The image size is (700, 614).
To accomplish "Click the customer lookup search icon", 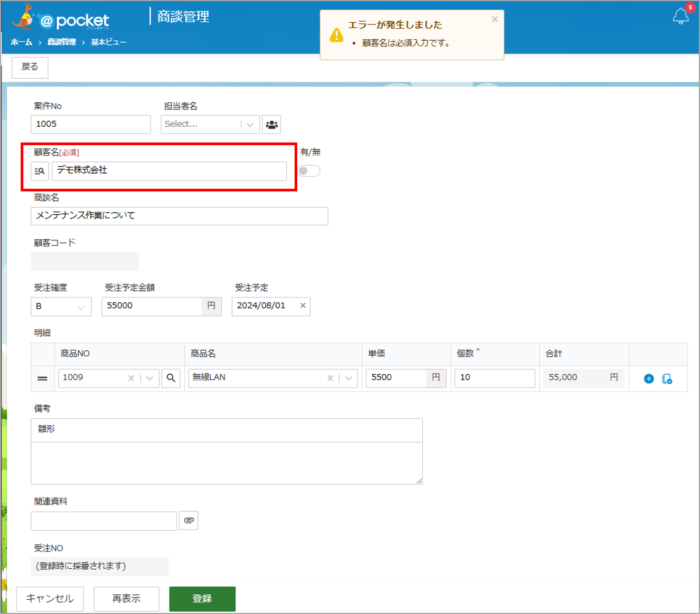I will pos(40,171).
